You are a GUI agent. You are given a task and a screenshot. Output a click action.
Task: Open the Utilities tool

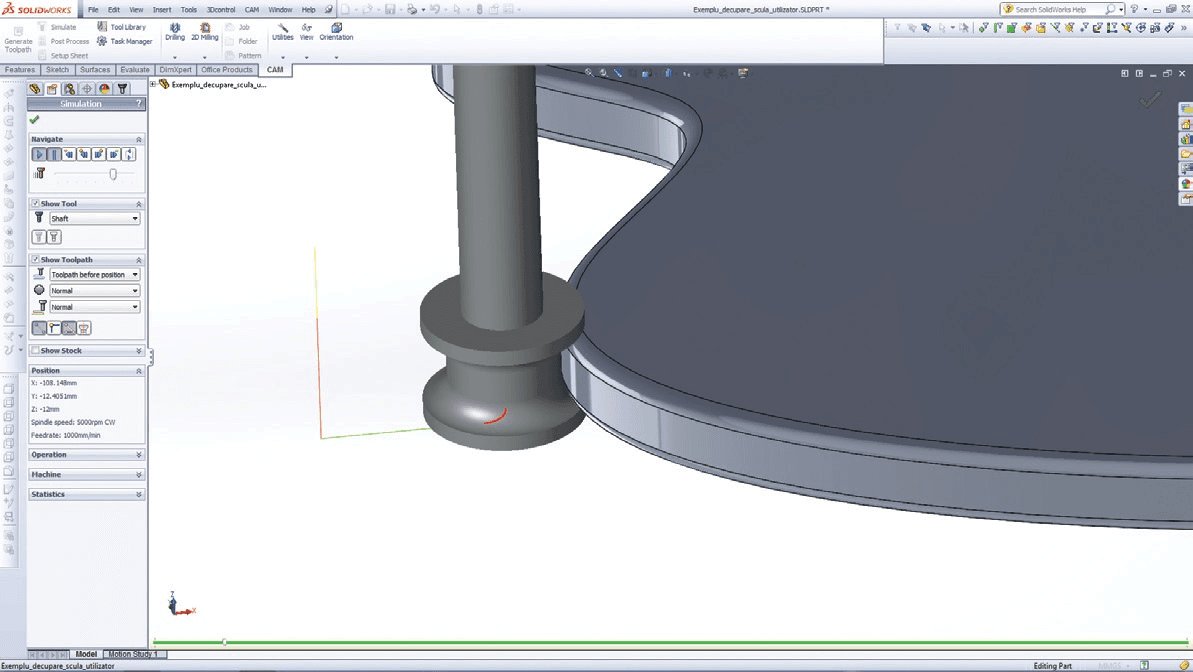tap(282, 31)
